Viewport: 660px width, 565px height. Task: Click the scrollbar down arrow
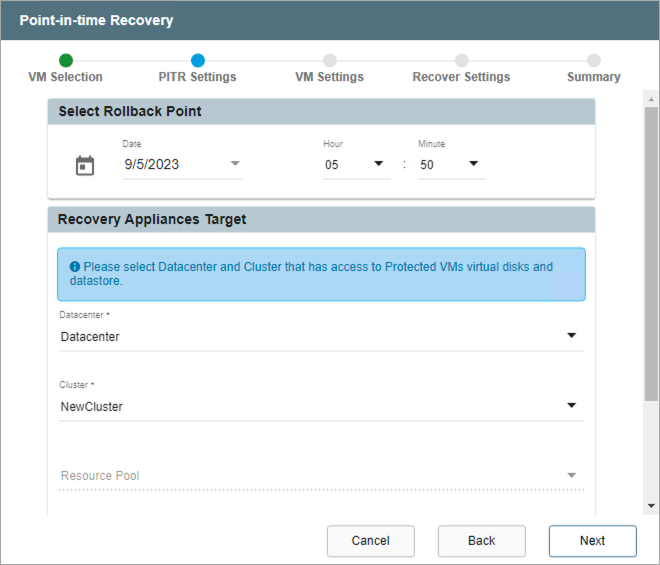click(x=651, y=507)
